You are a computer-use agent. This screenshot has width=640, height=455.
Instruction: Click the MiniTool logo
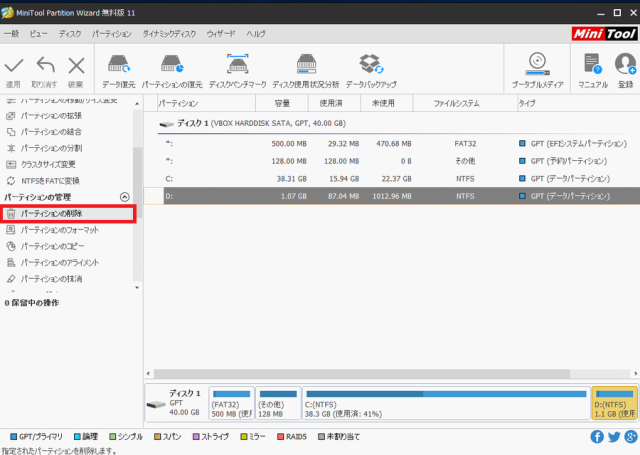tap(604, 33)
